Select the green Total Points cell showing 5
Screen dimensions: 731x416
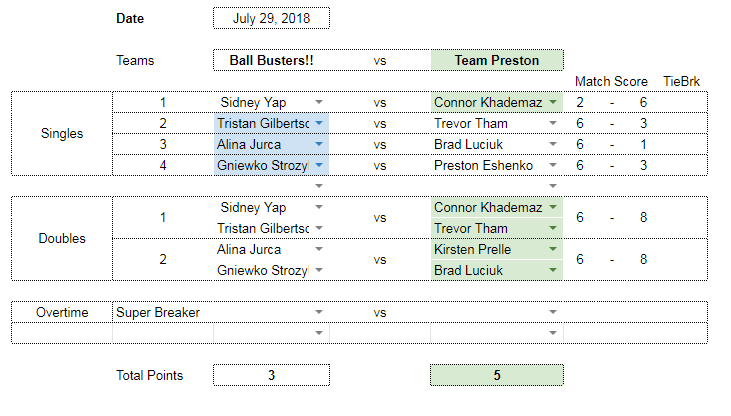[x=497, y=375]
